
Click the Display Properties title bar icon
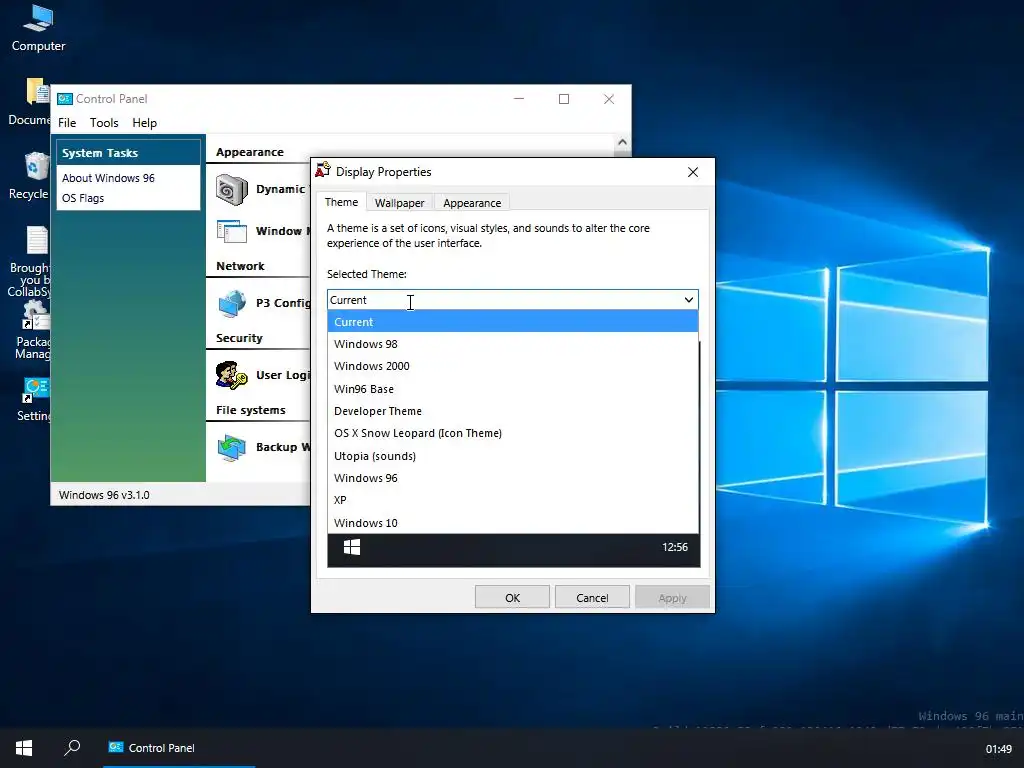pos(323,170)
